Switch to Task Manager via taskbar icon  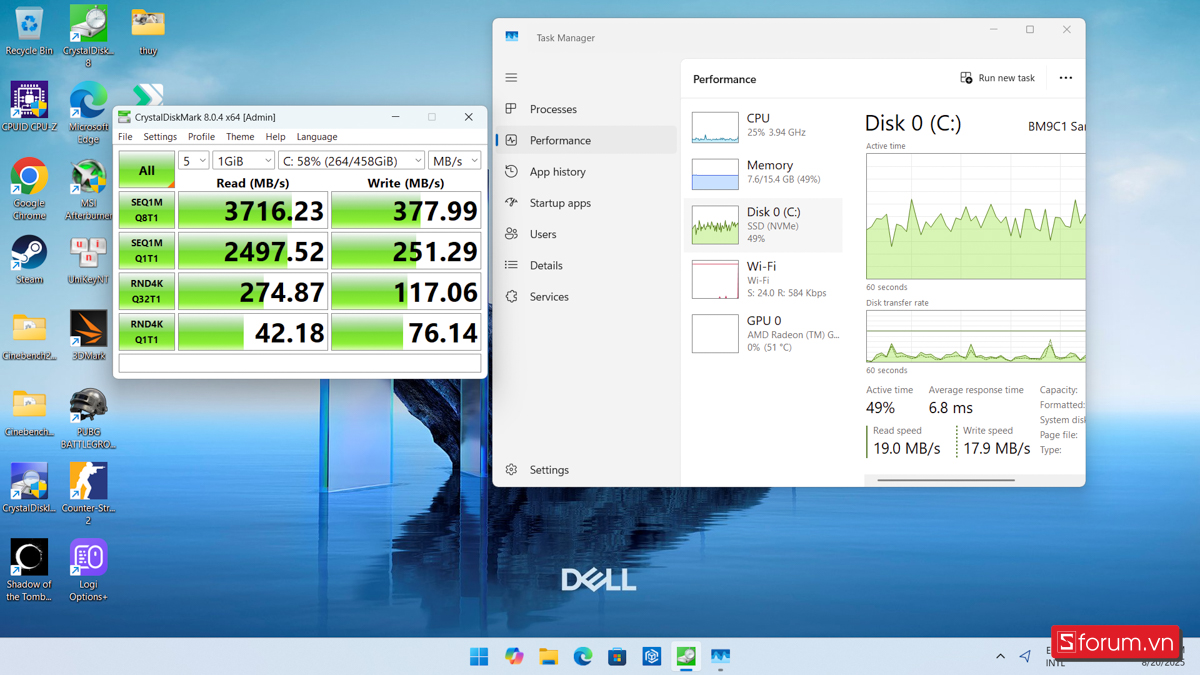[720, 657]
